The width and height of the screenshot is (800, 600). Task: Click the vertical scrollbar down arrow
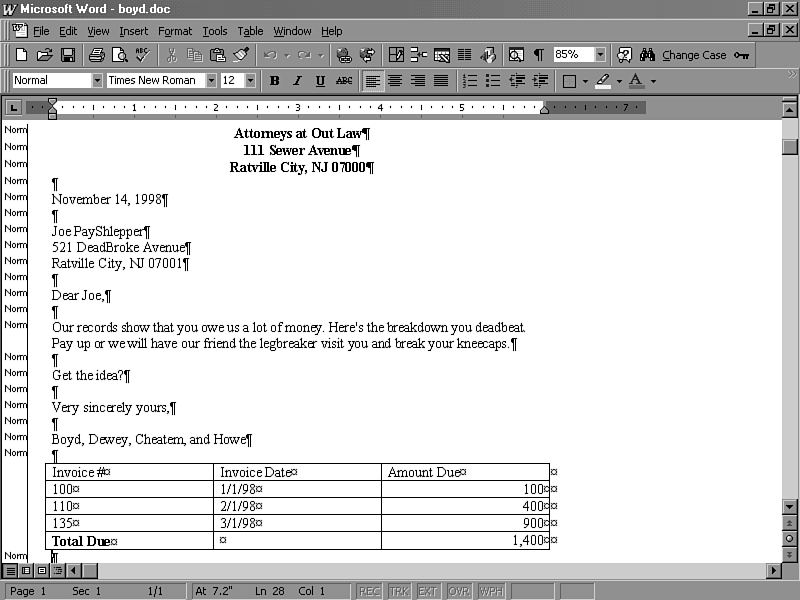click(x=790, y=507)
